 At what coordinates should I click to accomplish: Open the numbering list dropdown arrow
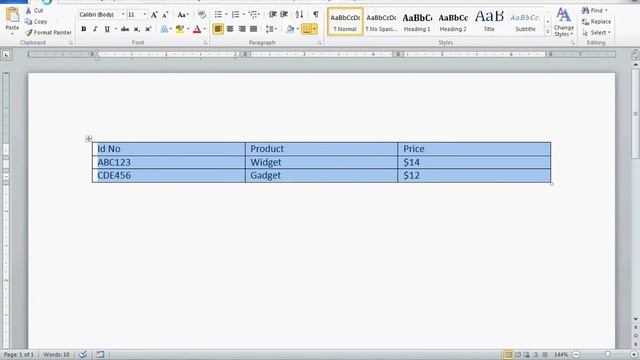pyautogui.click(x=244, y=15)
